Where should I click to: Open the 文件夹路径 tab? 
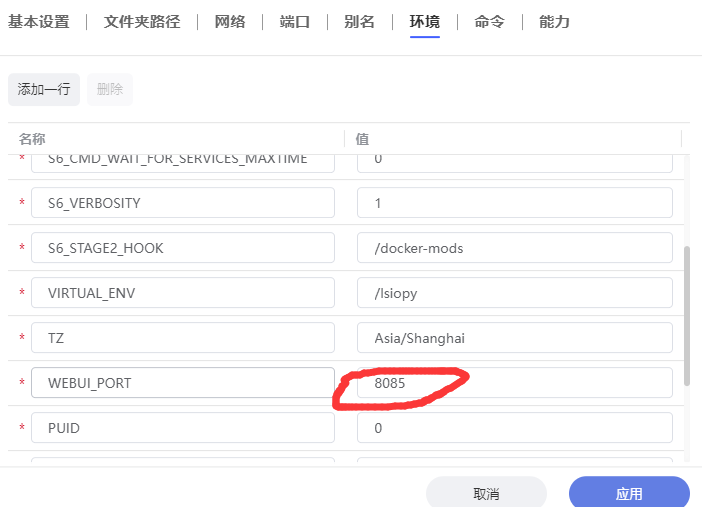coord(142,22)
